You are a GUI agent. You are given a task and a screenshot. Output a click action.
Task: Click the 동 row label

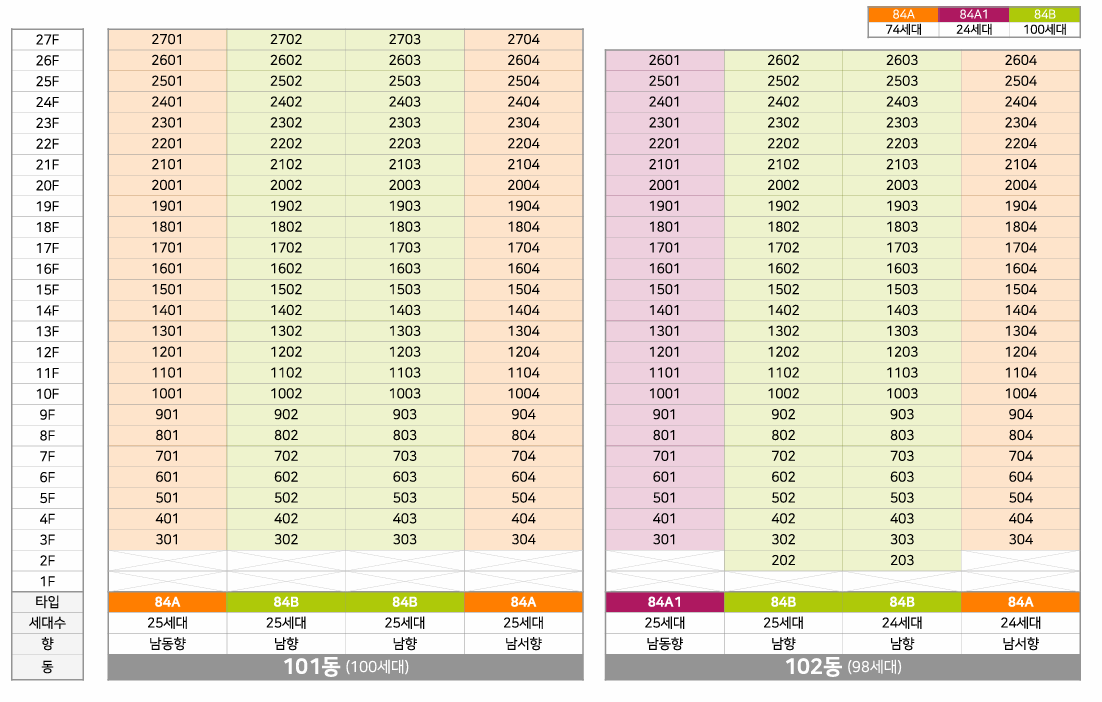coord(48,666)
